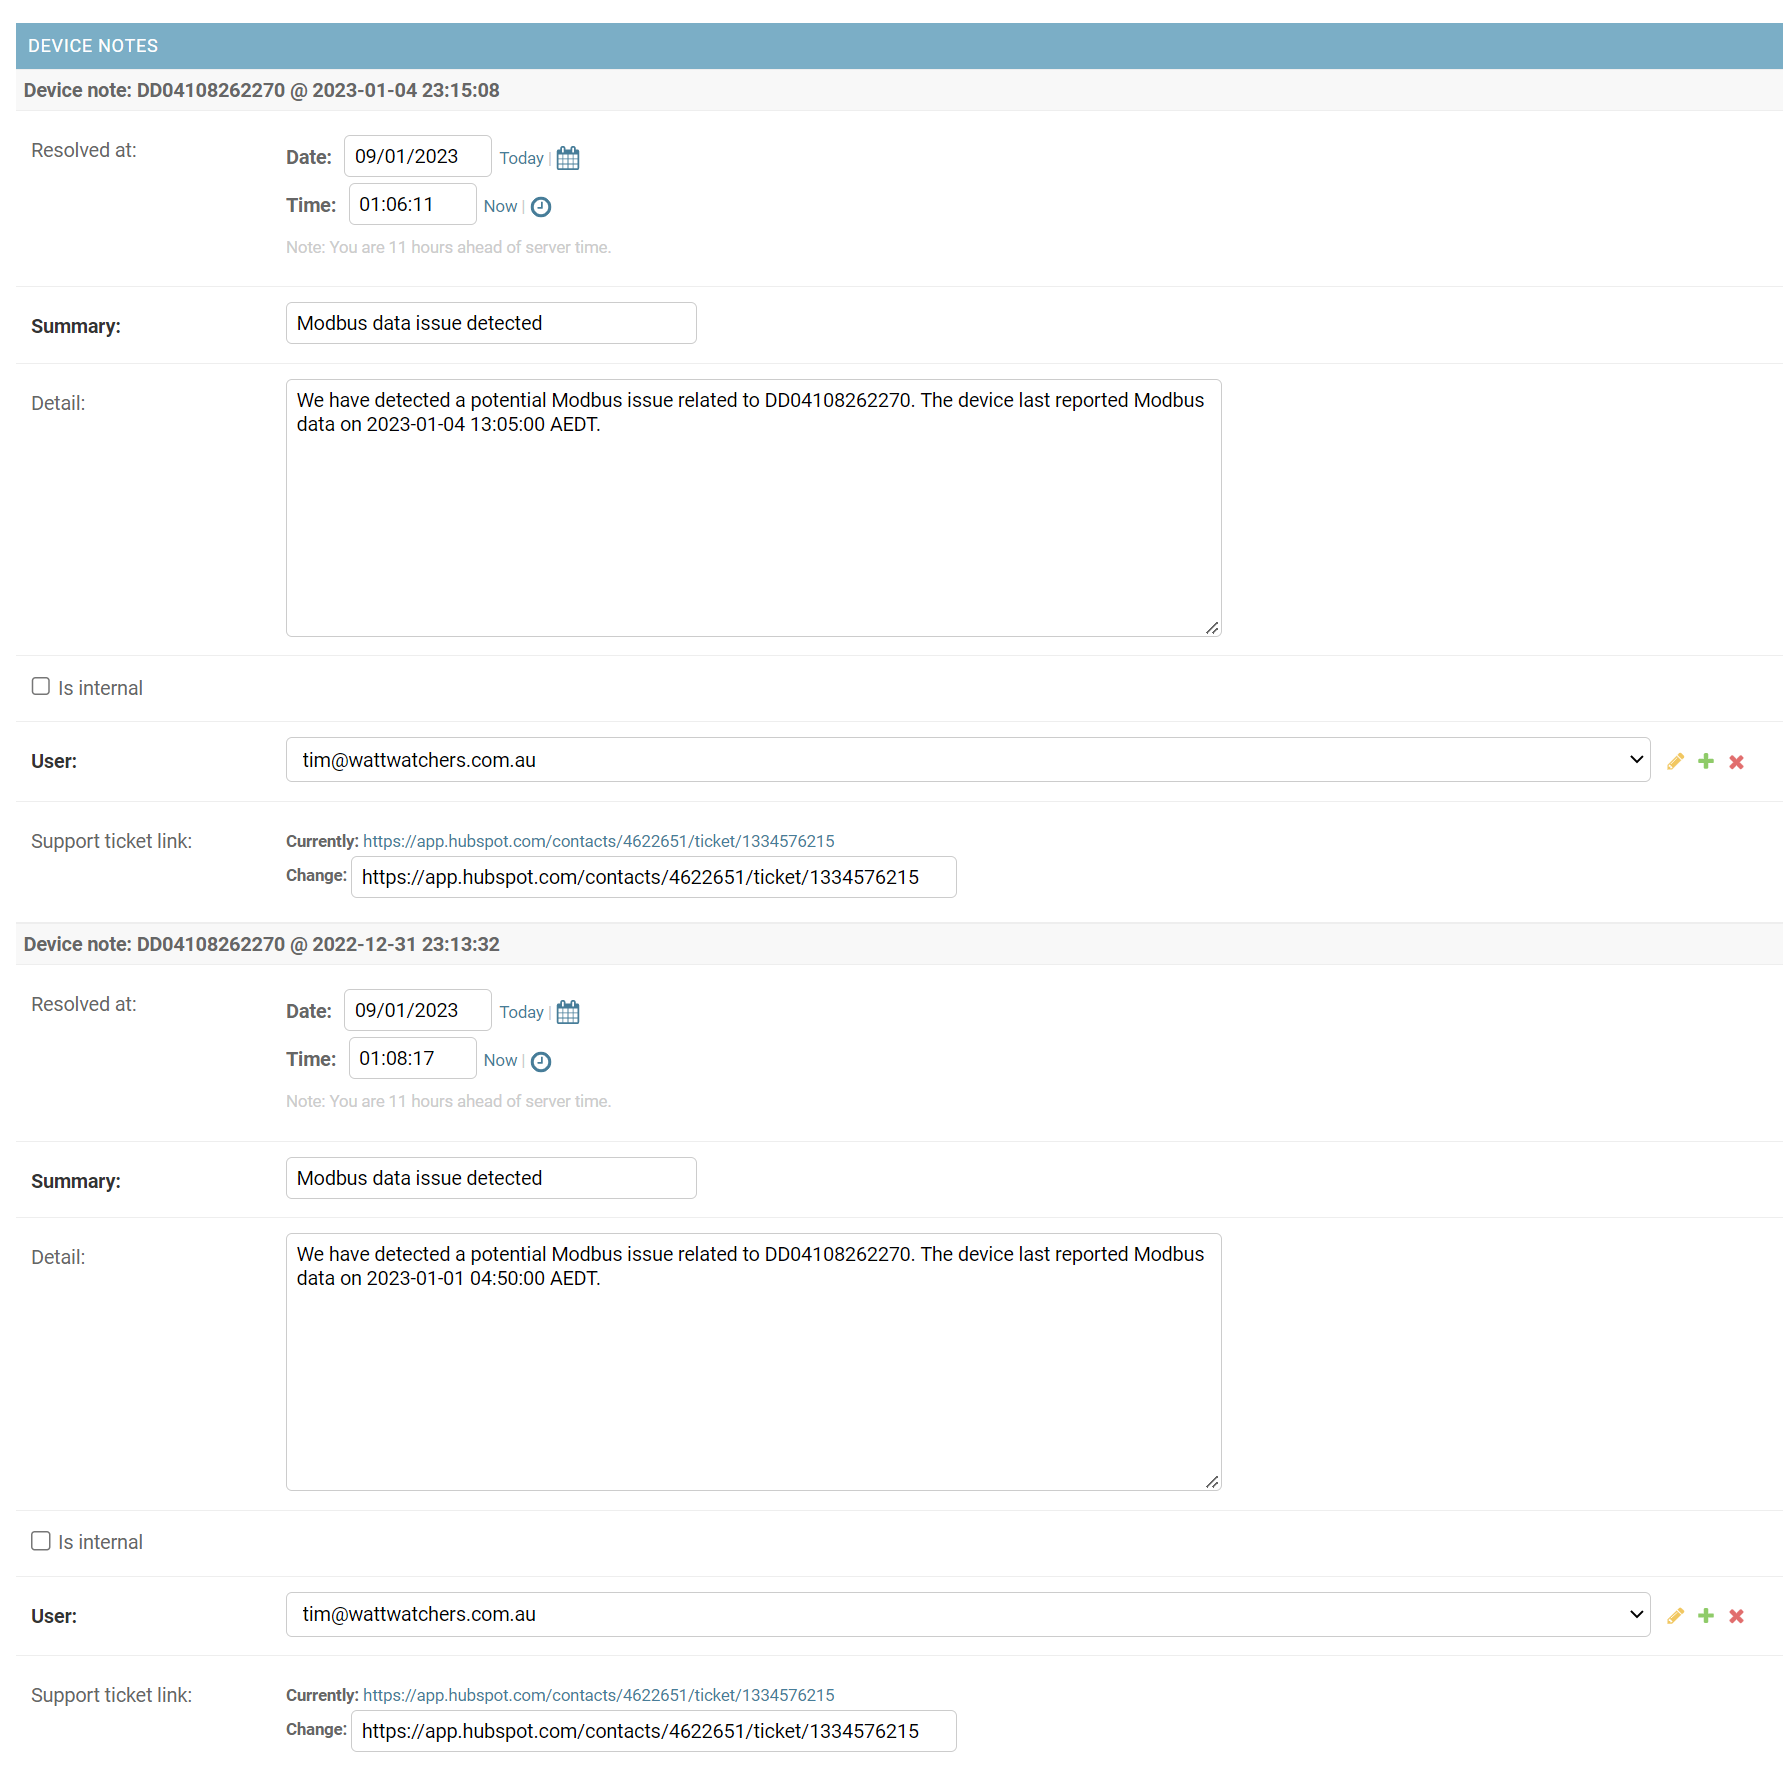Open calendar picker for second note's date
Viewport: 1783px width, 1765px height.
(568, 1012)
